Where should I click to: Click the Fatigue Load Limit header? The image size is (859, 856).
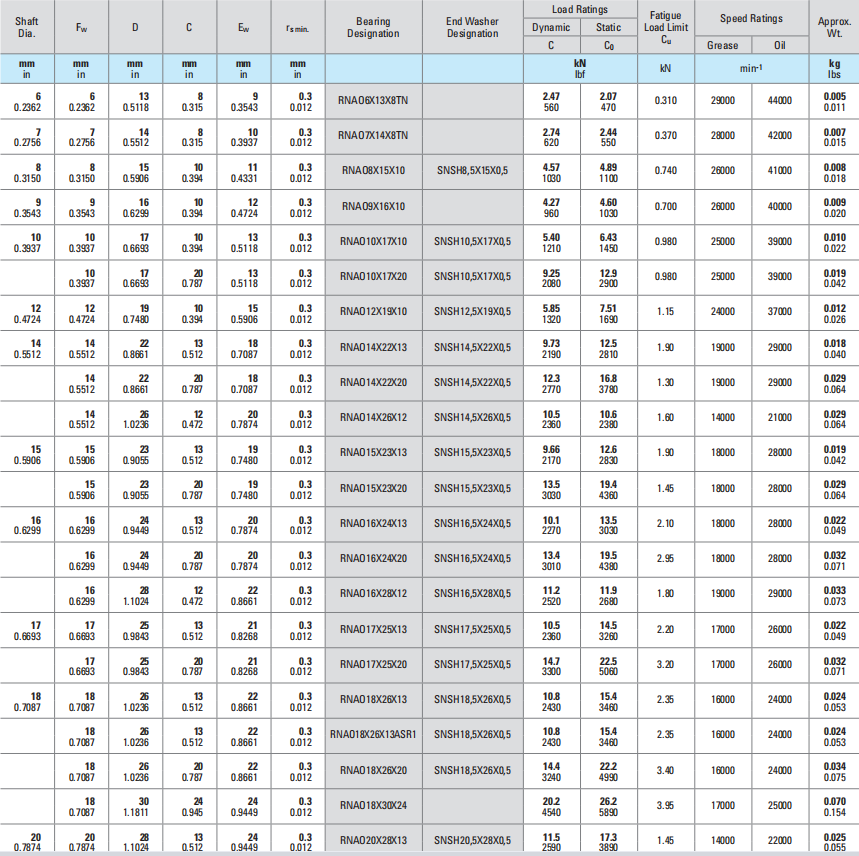coord(665,27)
